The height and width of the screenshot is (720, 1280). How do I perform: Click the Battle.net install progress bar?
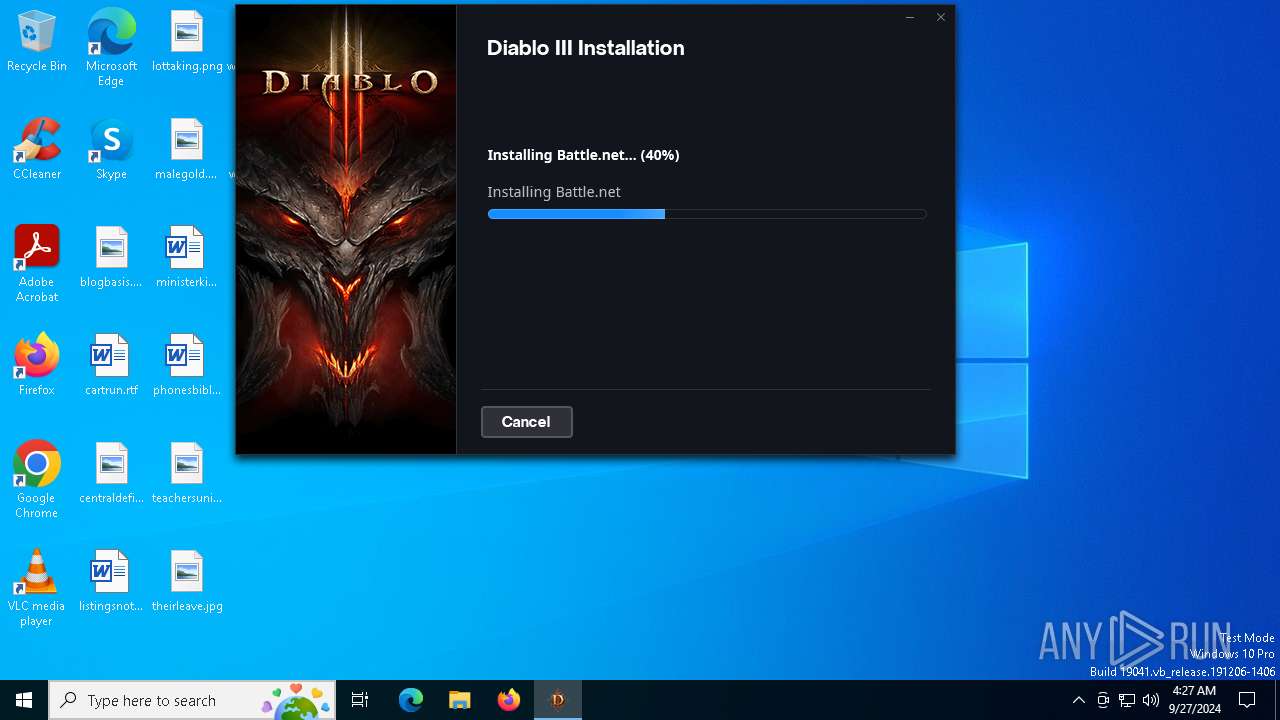coord(707,214)
